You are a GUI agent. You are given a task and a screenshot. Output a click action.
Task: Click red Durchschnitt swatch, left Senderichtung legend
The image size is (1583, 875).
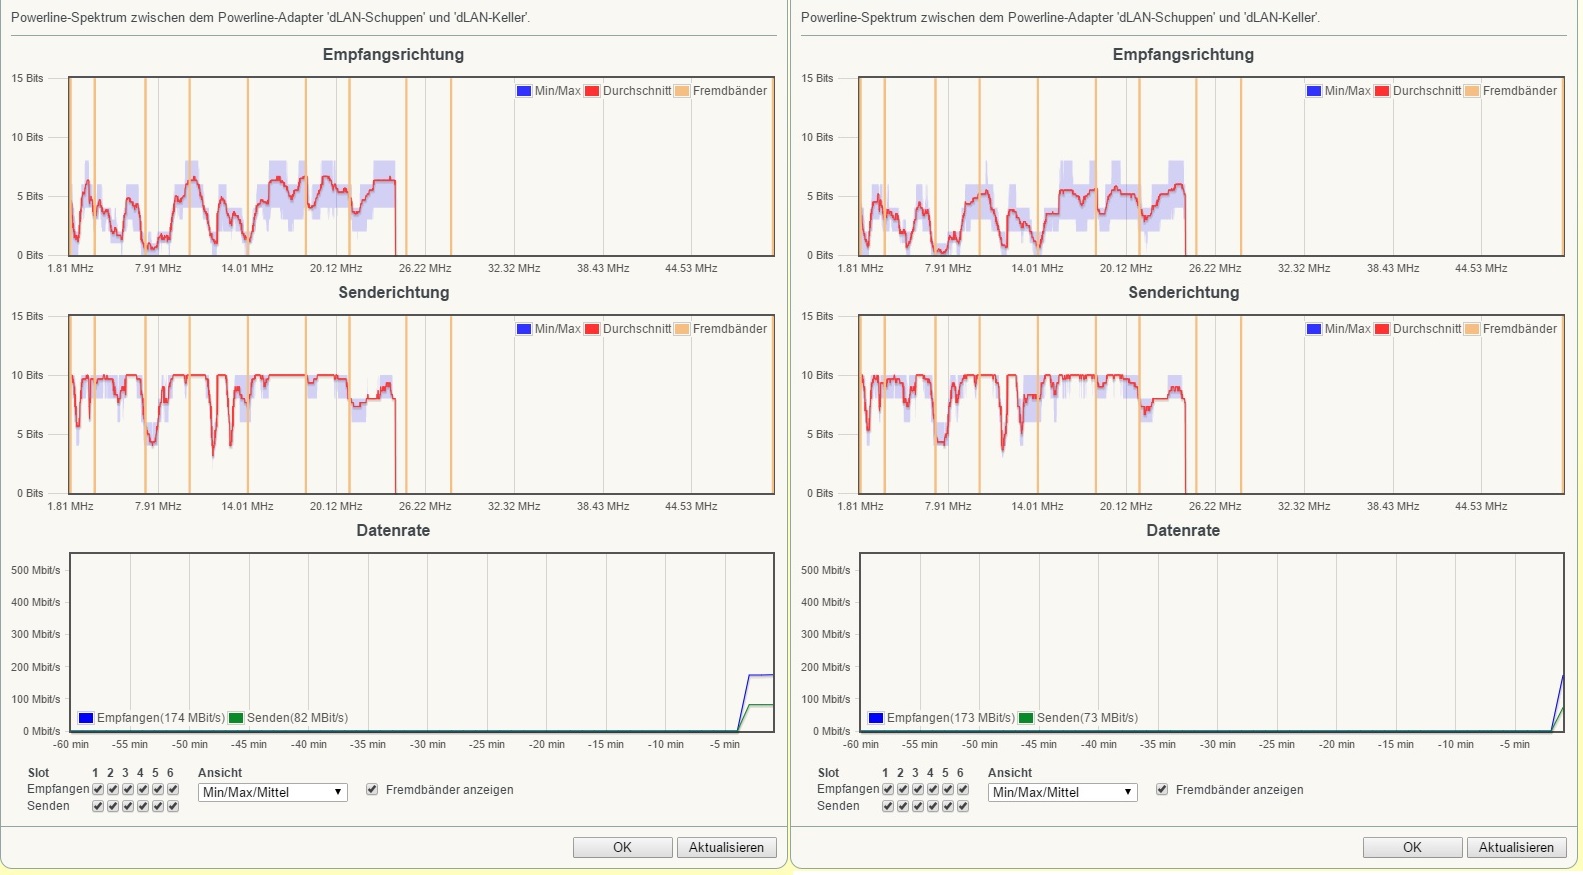592,329
